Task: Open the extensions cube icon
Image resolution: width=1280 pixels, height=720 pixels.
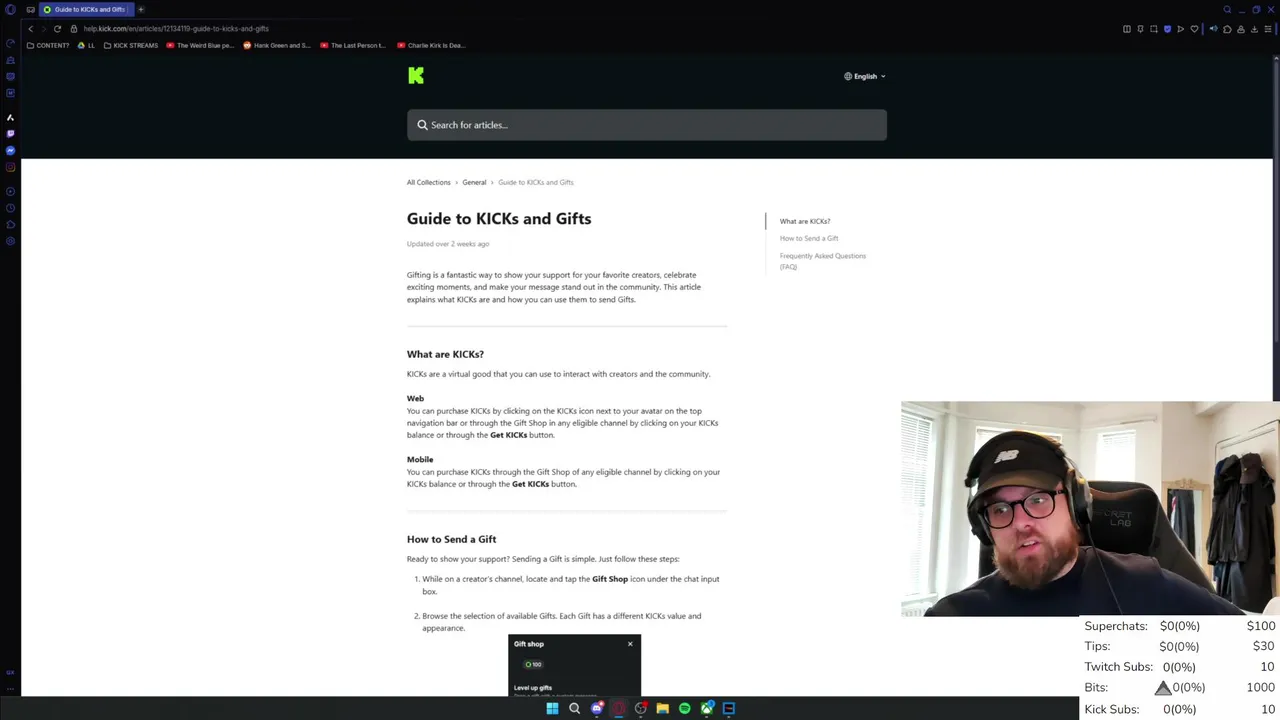Action: [x=1227, y=29]
